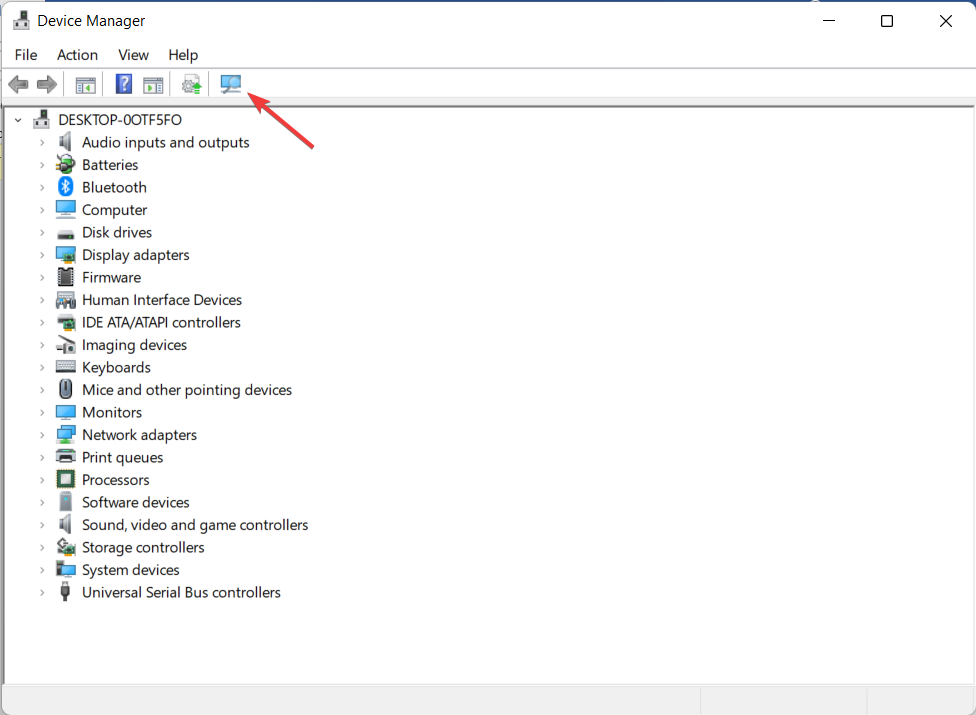
Task: Open the View menu
Action: [133, 55]
